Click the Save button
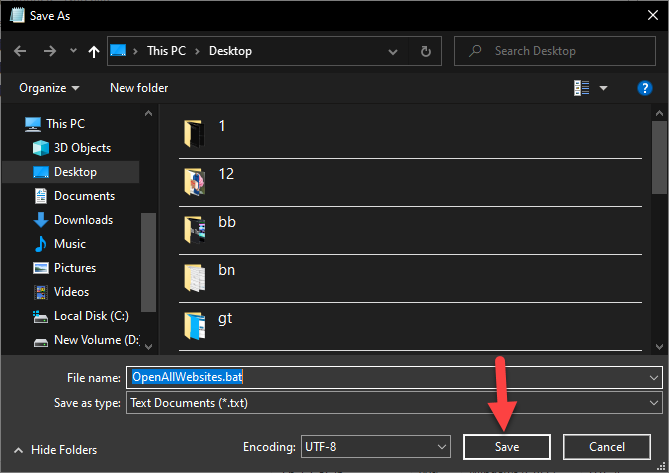Viewport: 669px width, 473px height. [507, 446]
